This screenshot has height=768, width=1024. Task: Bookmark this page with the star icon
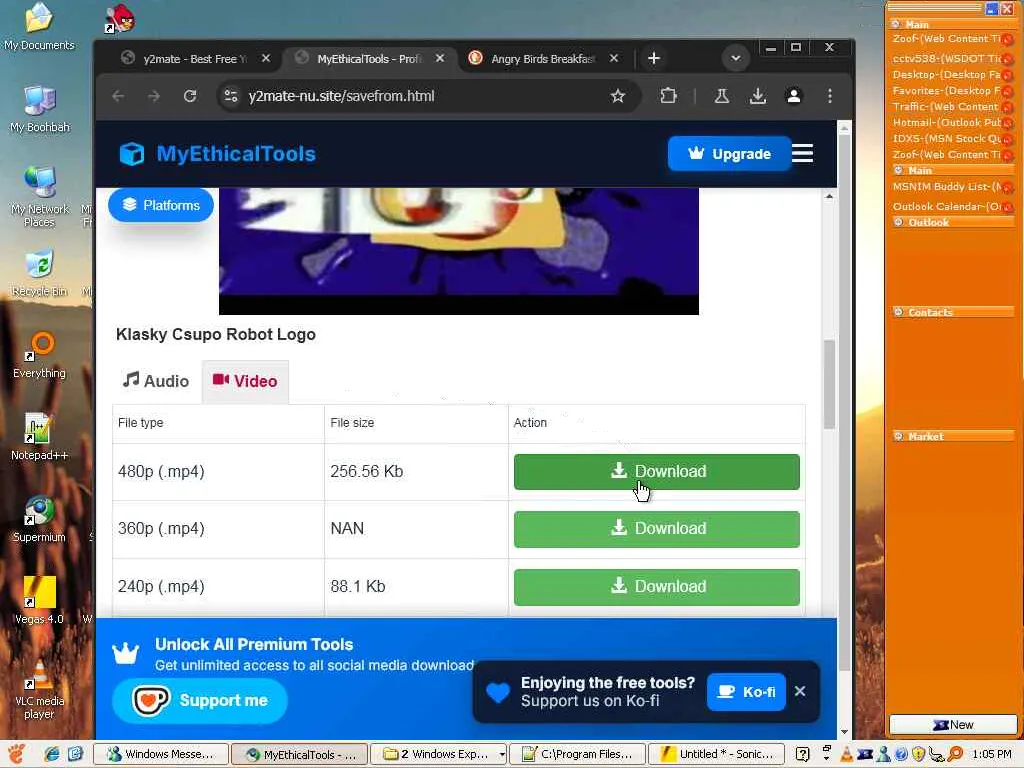click(618, 97)
